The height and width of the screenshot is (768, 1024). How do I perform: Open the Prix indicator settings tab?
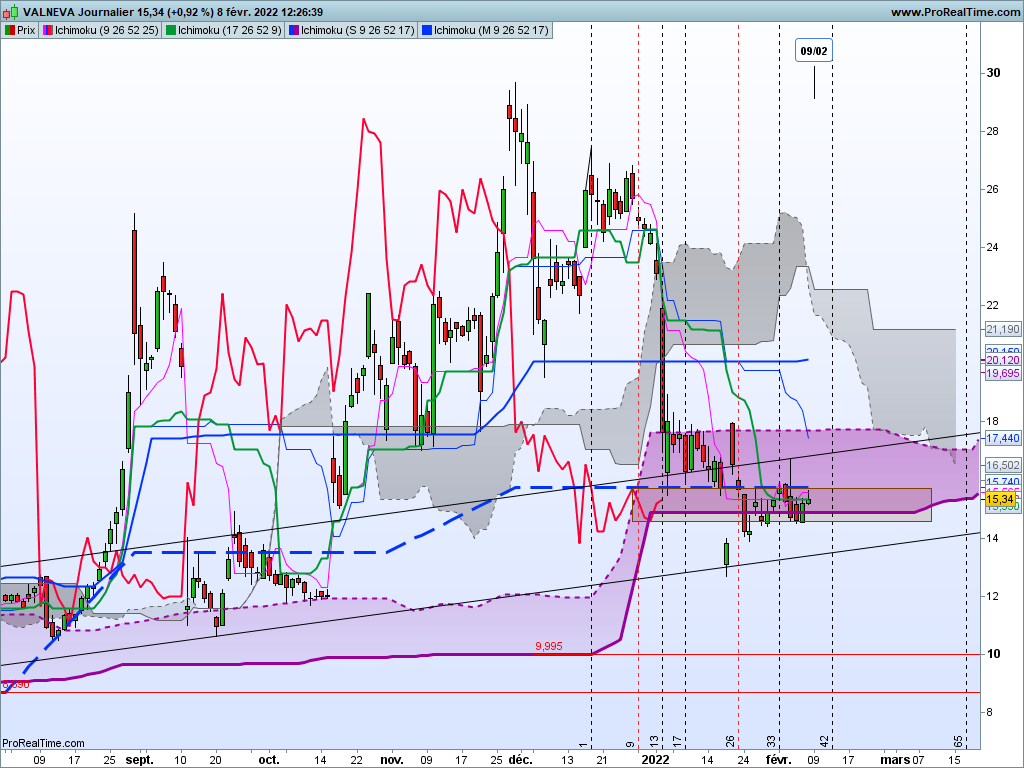pyautogui.click(x=20, y=30)
